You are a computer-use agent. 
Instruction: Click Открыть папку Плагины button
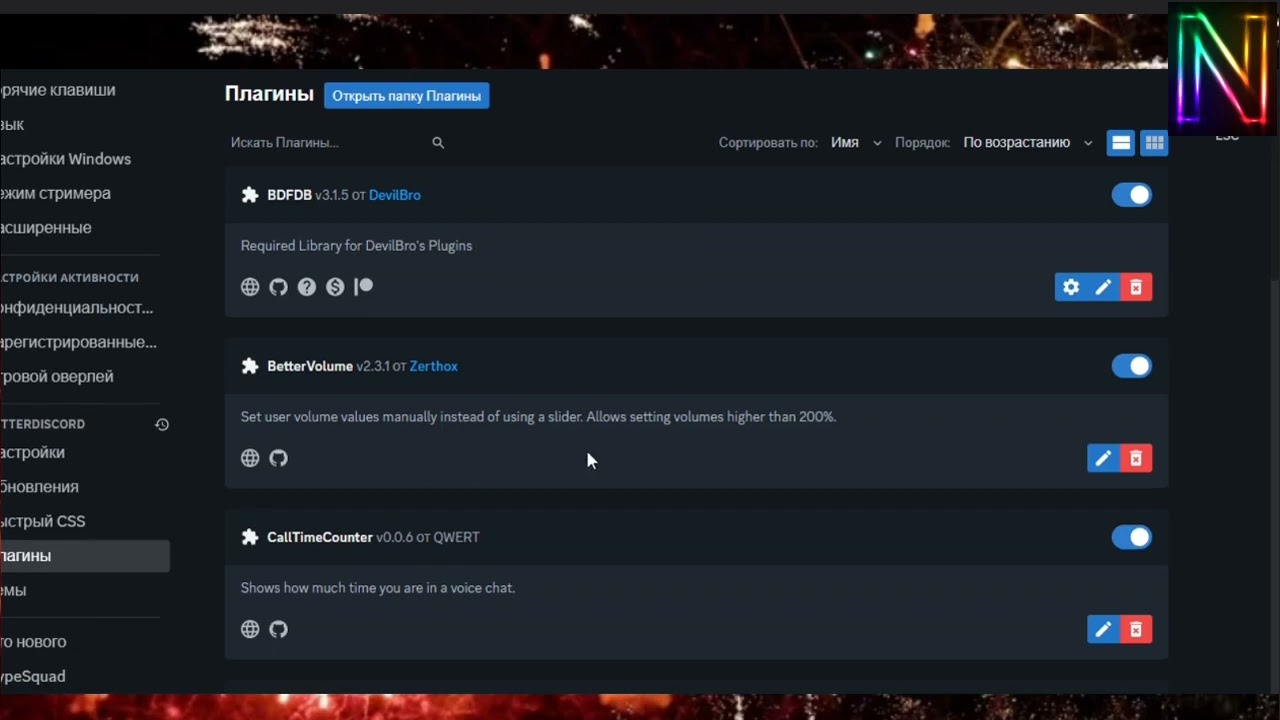point(406,96)
